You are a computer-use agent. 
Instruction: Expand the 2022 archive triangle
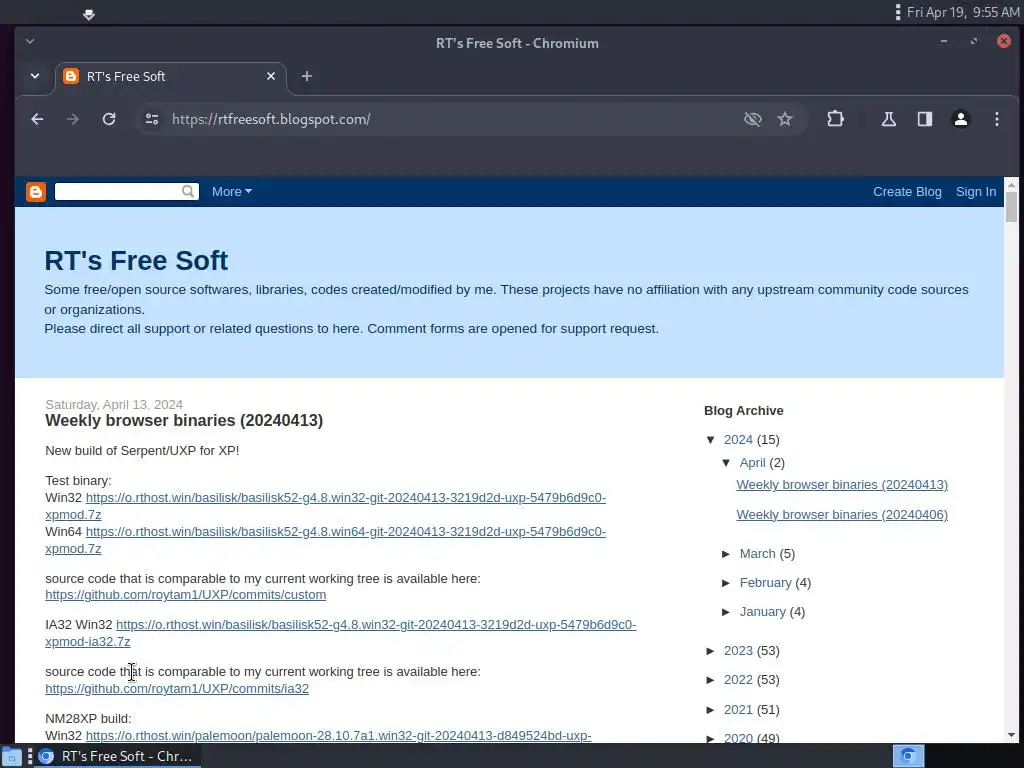(x=711, y=680)
